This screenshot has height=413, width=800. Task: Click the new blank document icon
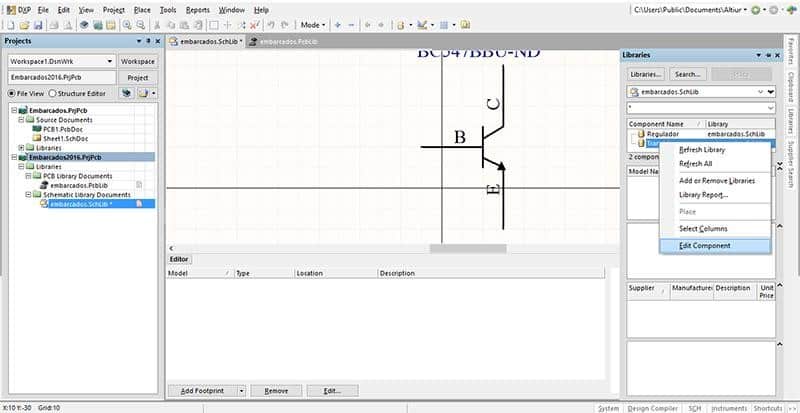[x=9, y=24]
